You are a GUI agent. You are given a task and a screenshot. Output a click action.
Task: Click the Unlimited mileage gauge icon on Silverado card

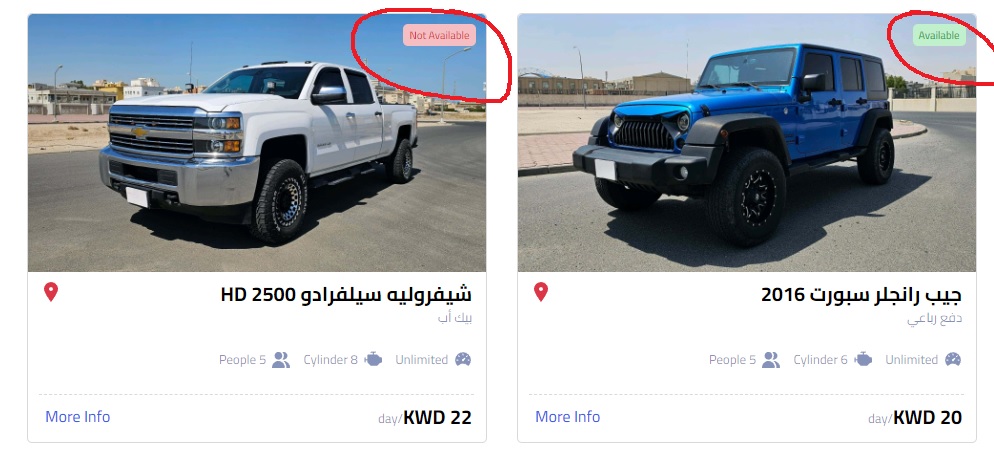click(x=463, y=360)
